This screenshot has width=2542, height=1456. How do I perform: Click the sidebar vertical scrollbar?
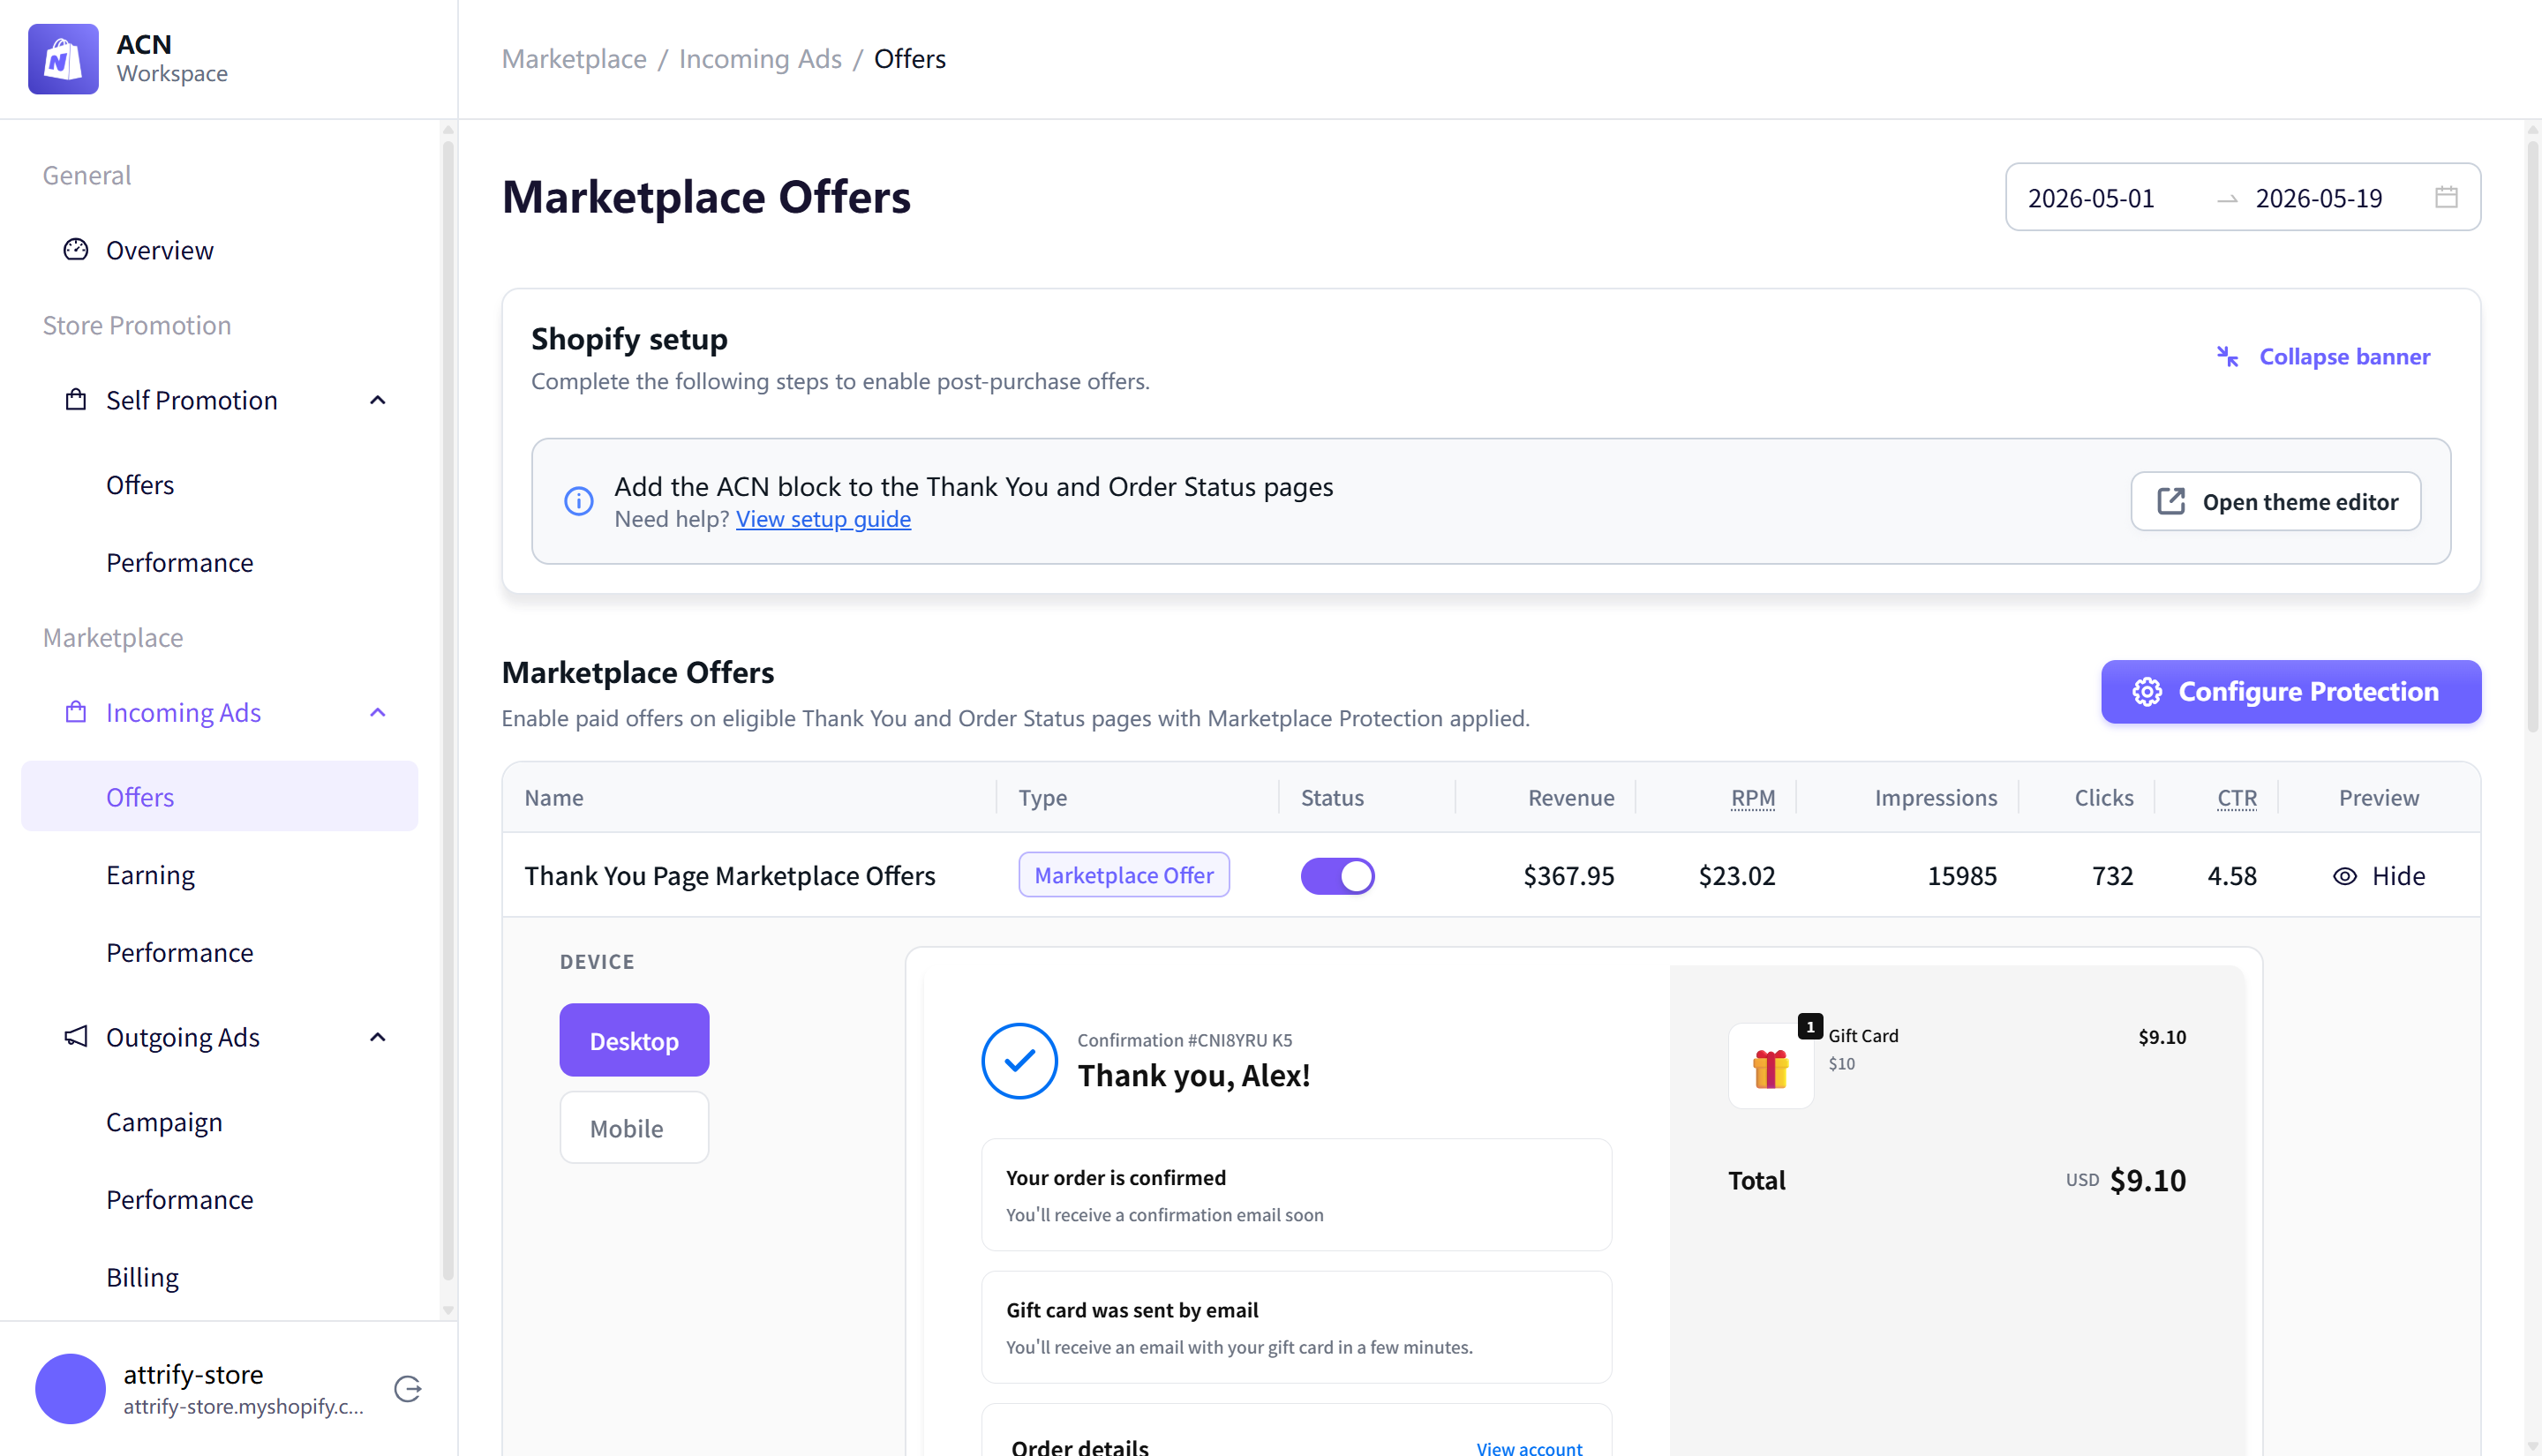click(x=448, y=710)
